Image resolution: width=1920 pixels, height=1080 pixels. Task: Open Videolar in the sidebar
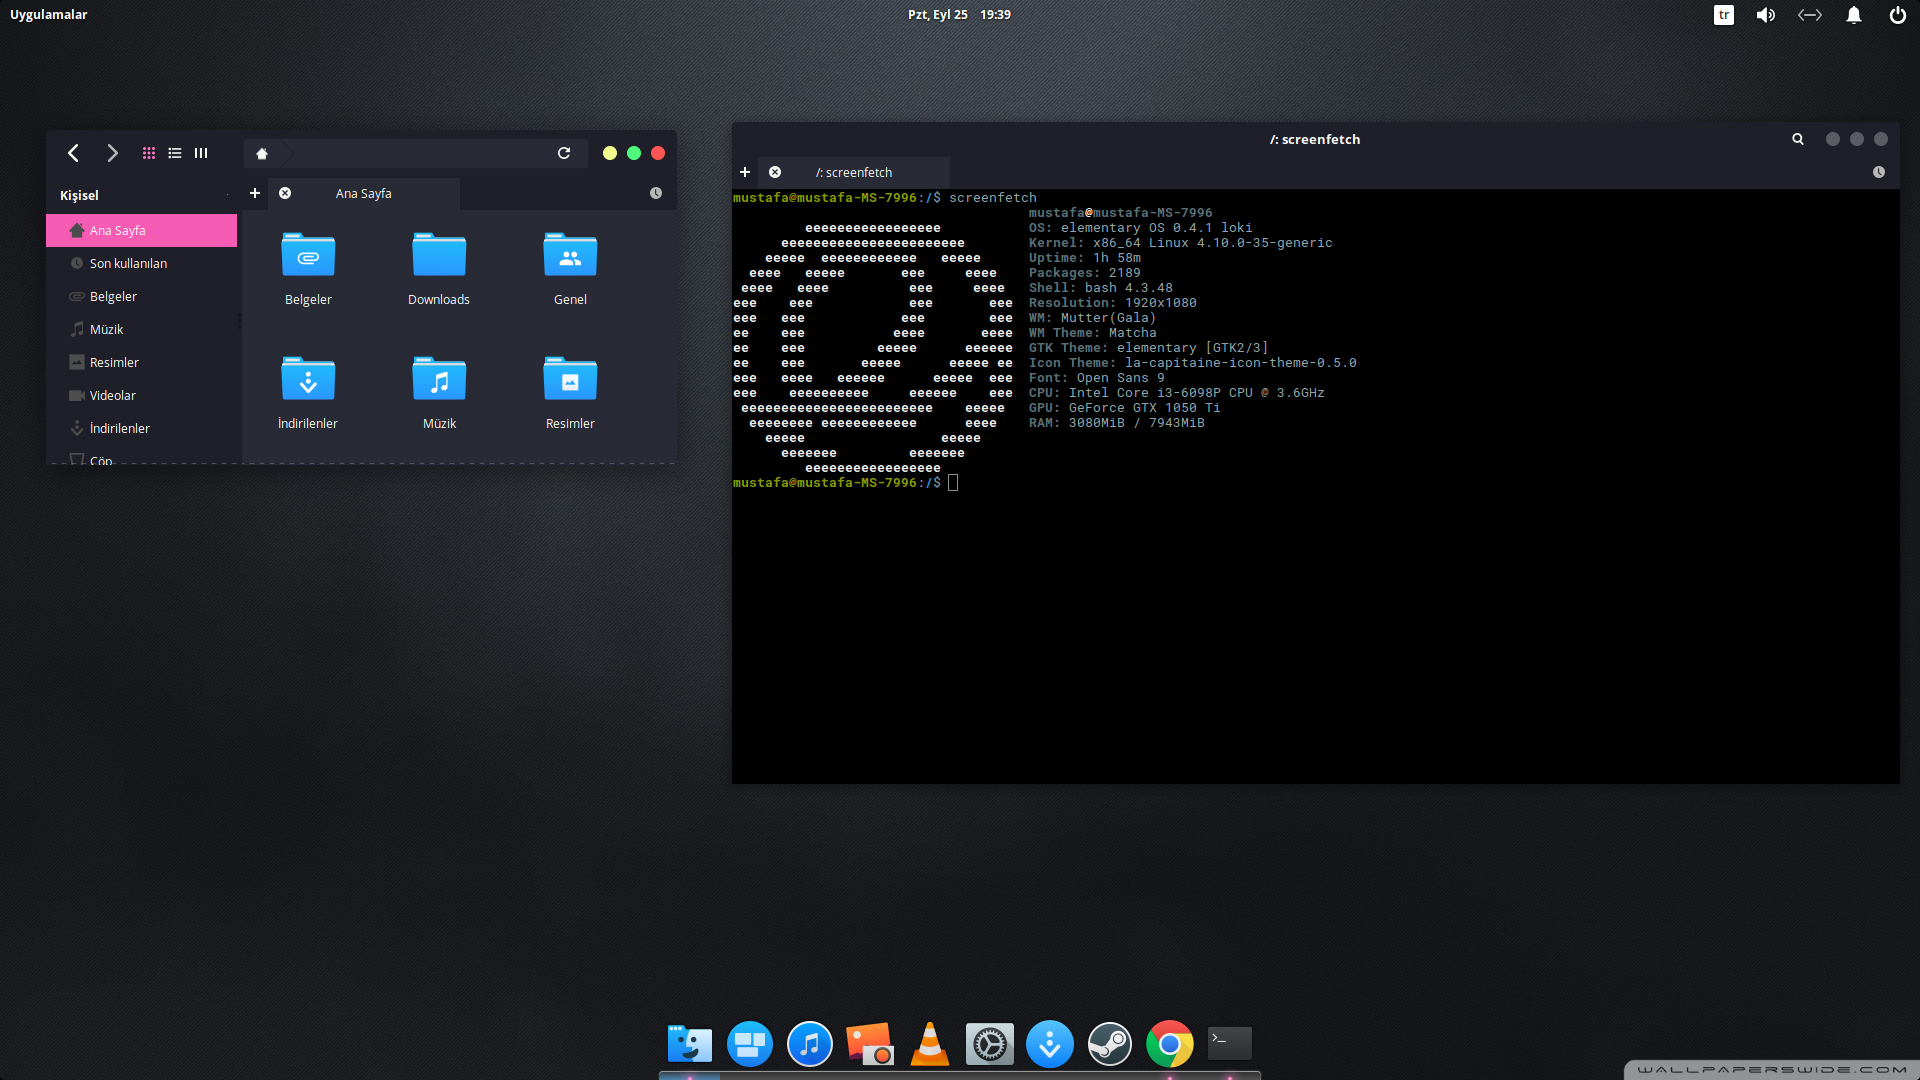(142, 395)
